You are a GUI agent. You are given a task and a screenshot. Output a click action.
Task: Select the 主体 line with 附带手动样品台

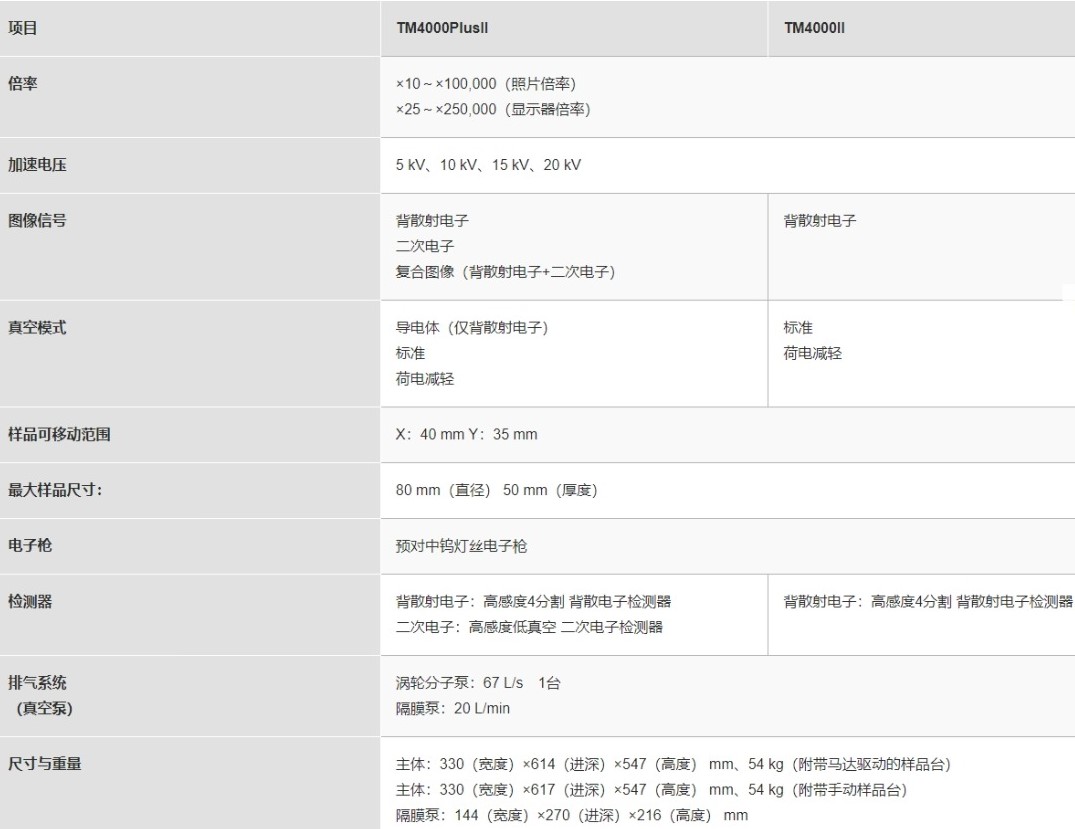[x=651, y=789]
